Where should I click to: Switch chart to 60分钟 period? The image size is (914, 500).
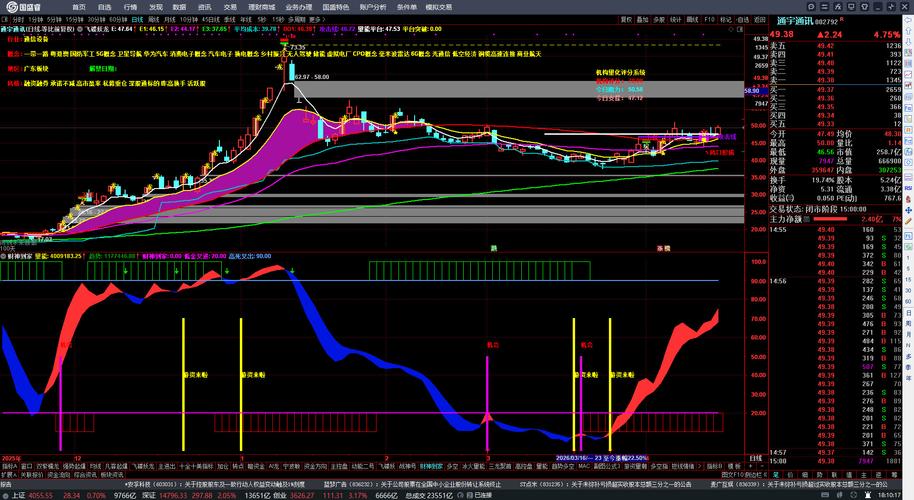click(118, 19)
